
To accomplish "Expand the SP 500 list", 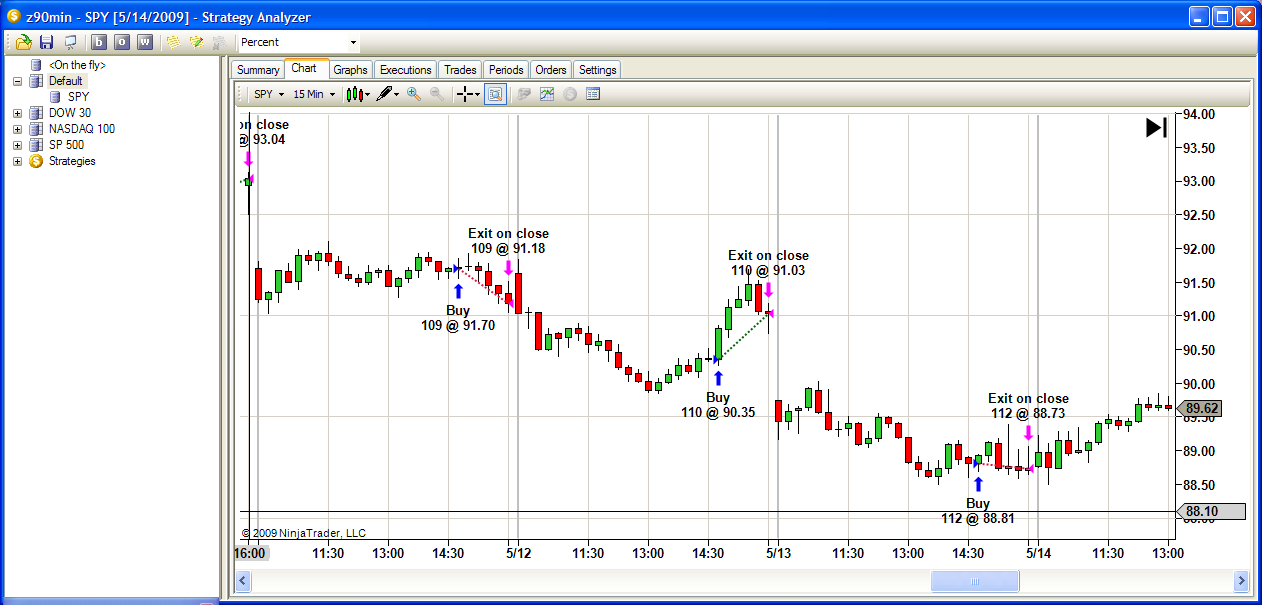I will (17, 145).
